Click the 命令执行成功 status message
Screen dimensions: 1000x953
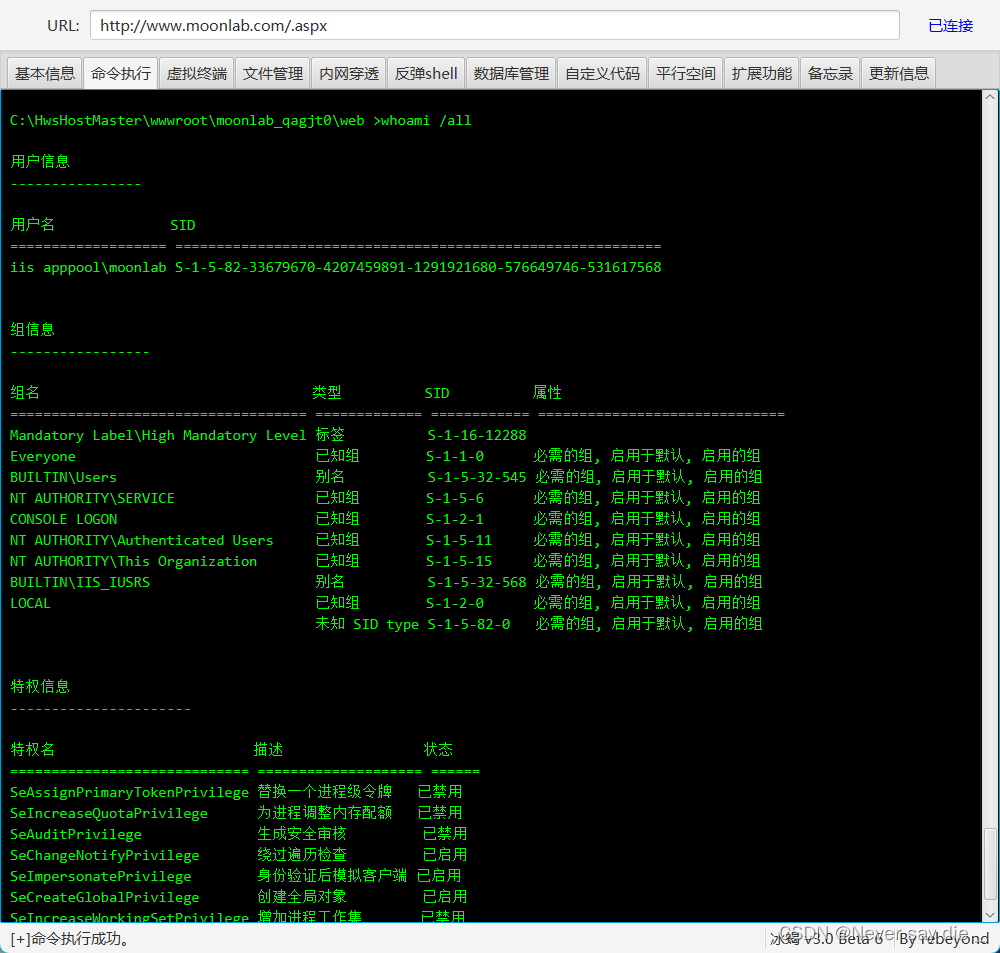69,938
